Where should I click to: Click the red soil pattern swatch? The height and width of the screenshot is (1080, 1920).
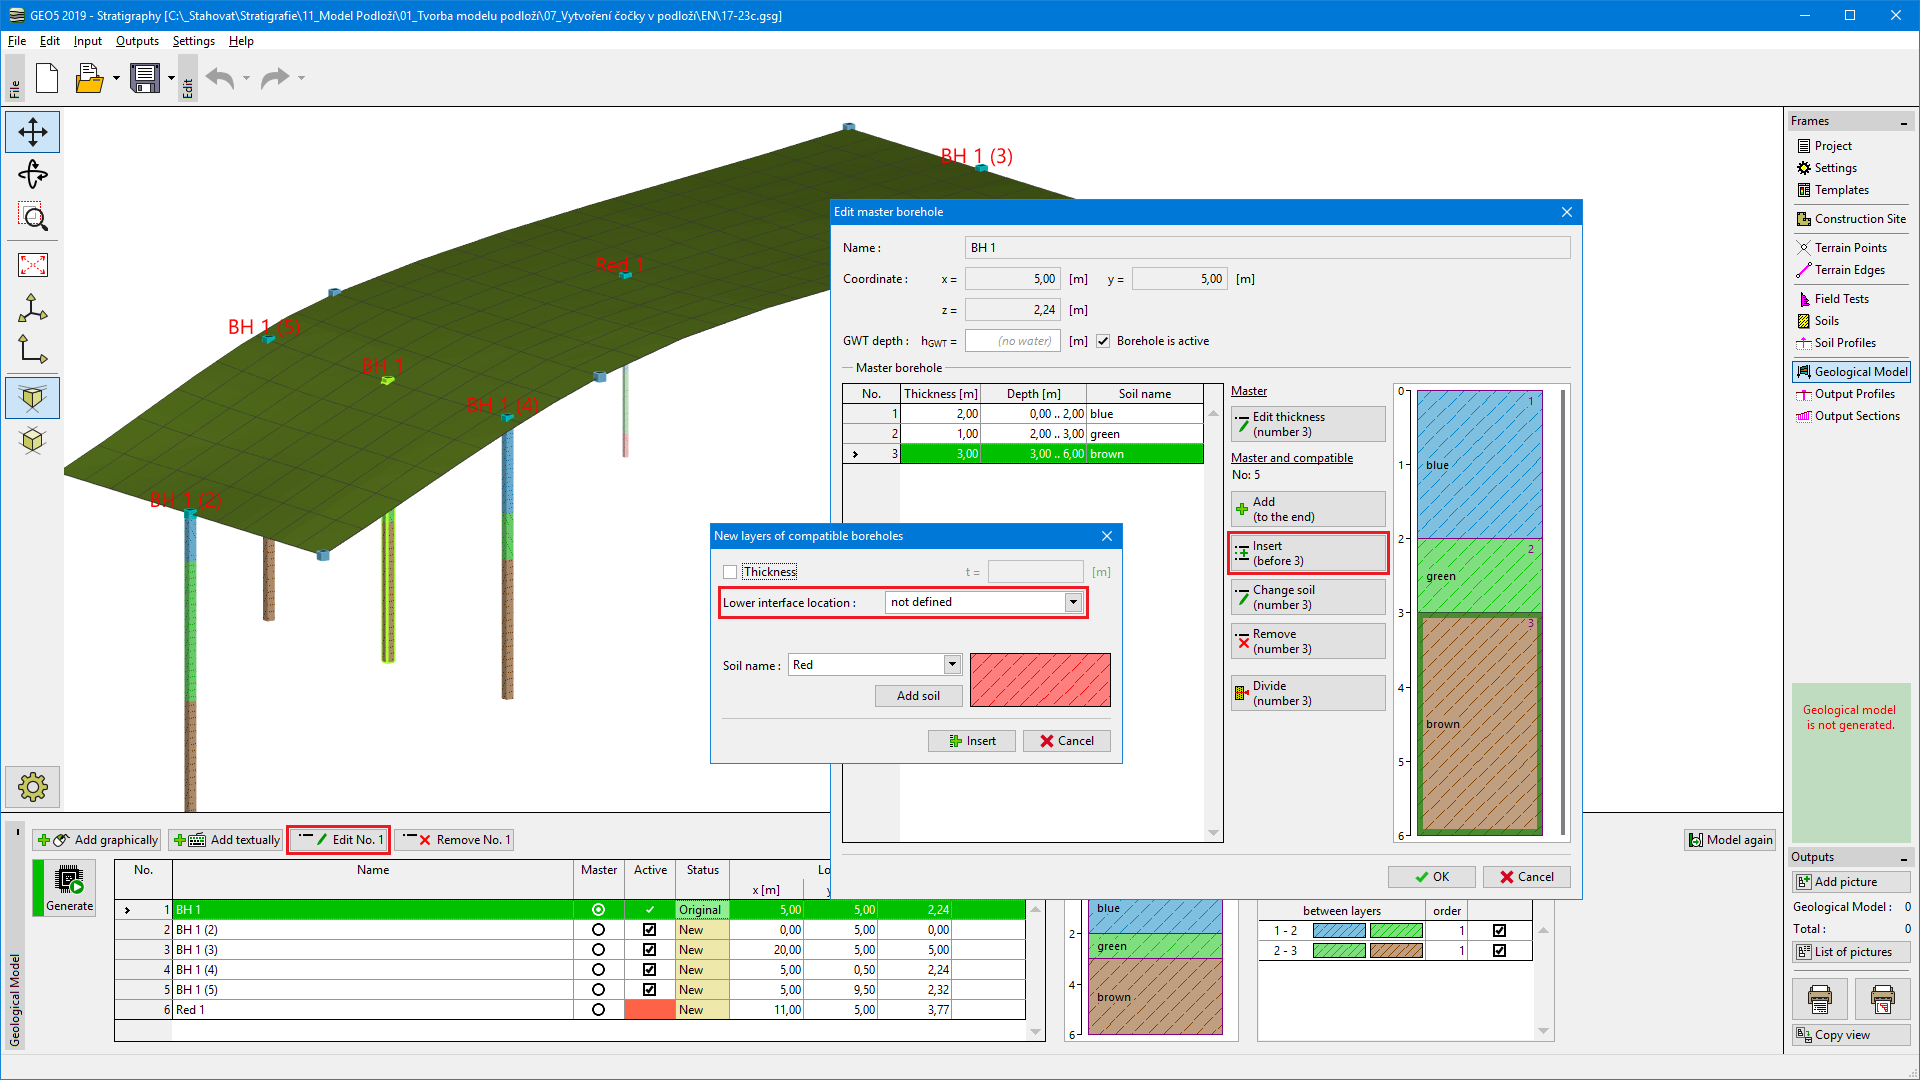[x=1040, y=680]
